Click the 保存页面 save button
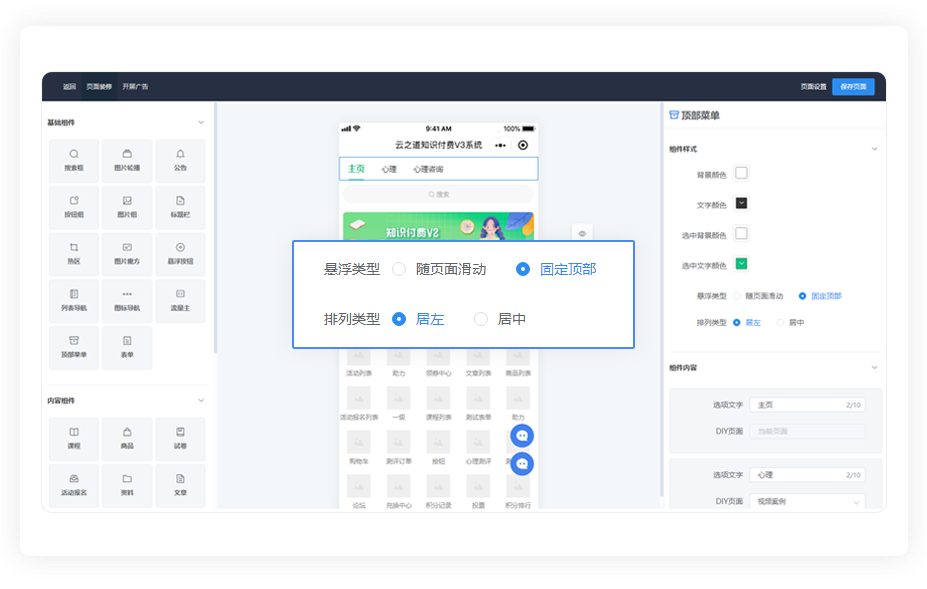This screenshot has width=927, height=589. pyautogui.click(x=853, y=86)
